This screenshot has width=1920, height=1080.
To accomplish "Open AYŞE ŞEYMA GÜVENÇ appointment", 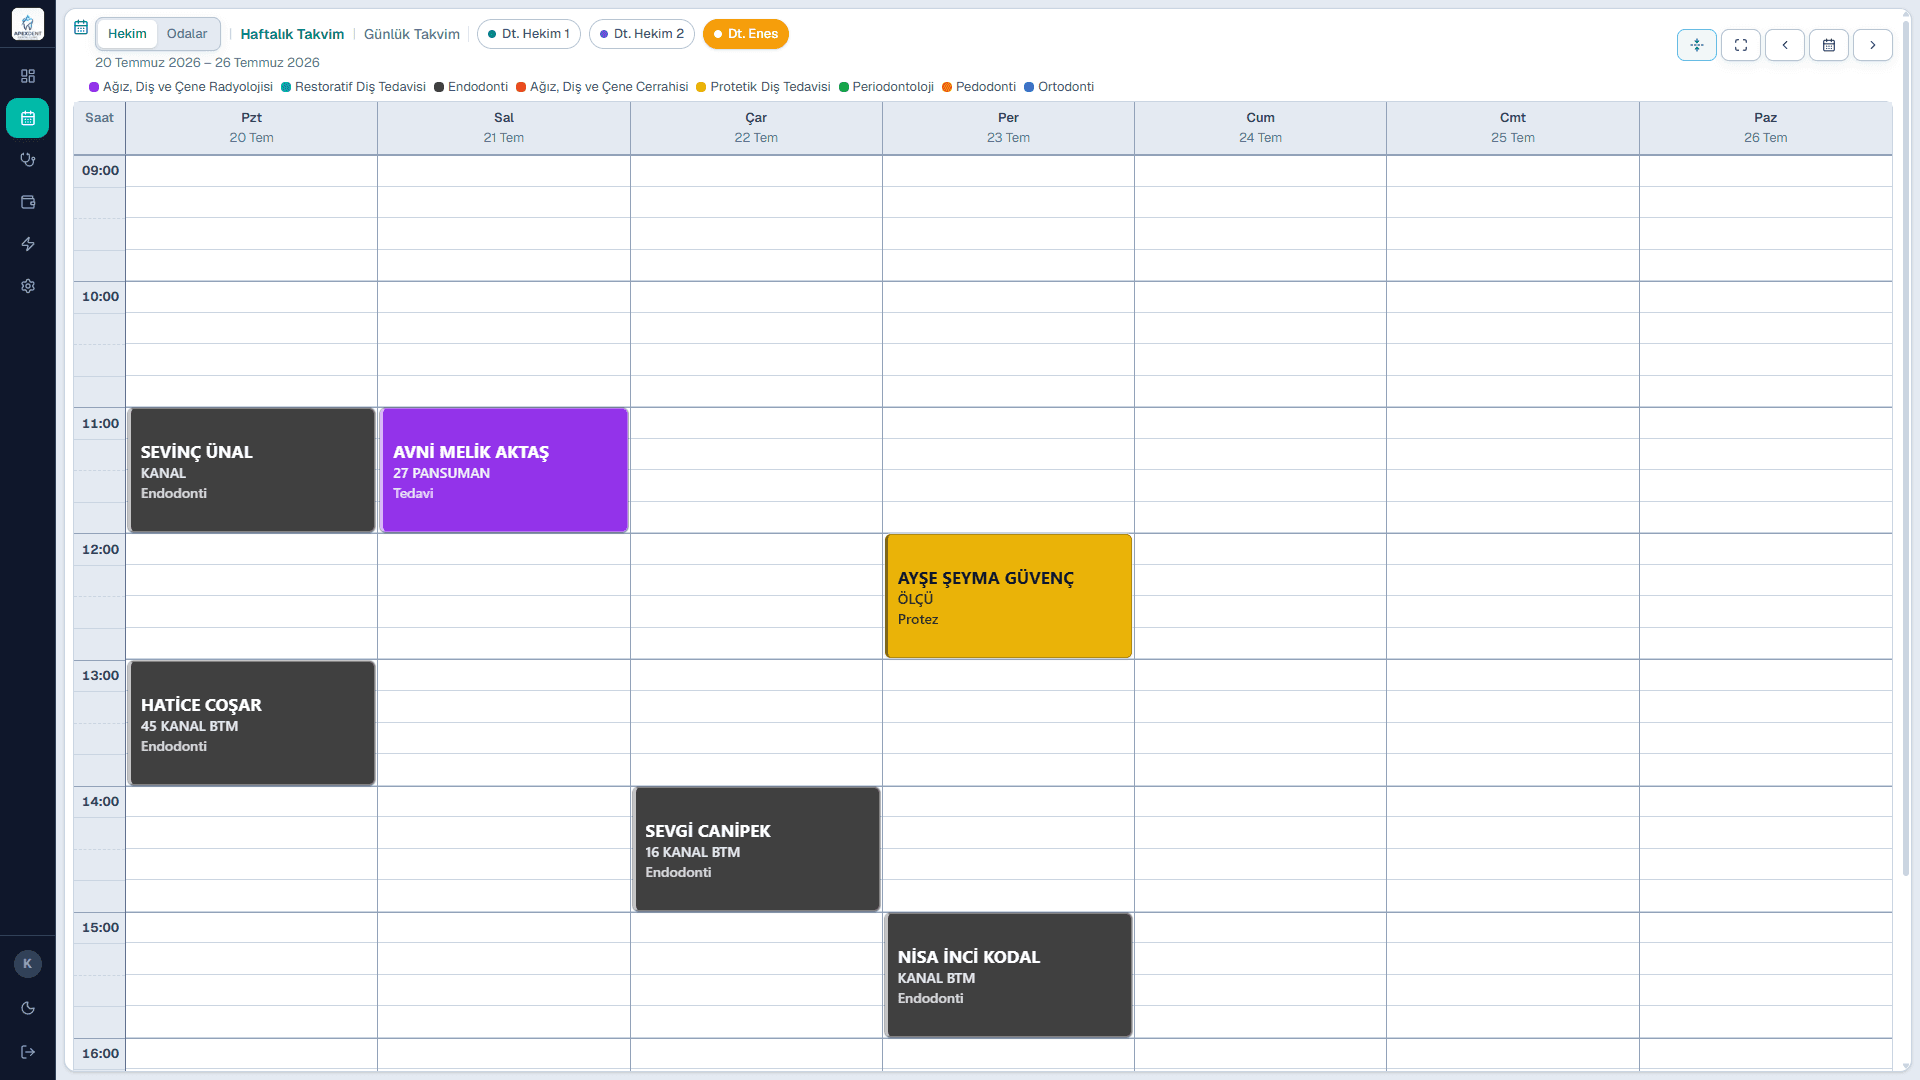I will (1008, 596).
